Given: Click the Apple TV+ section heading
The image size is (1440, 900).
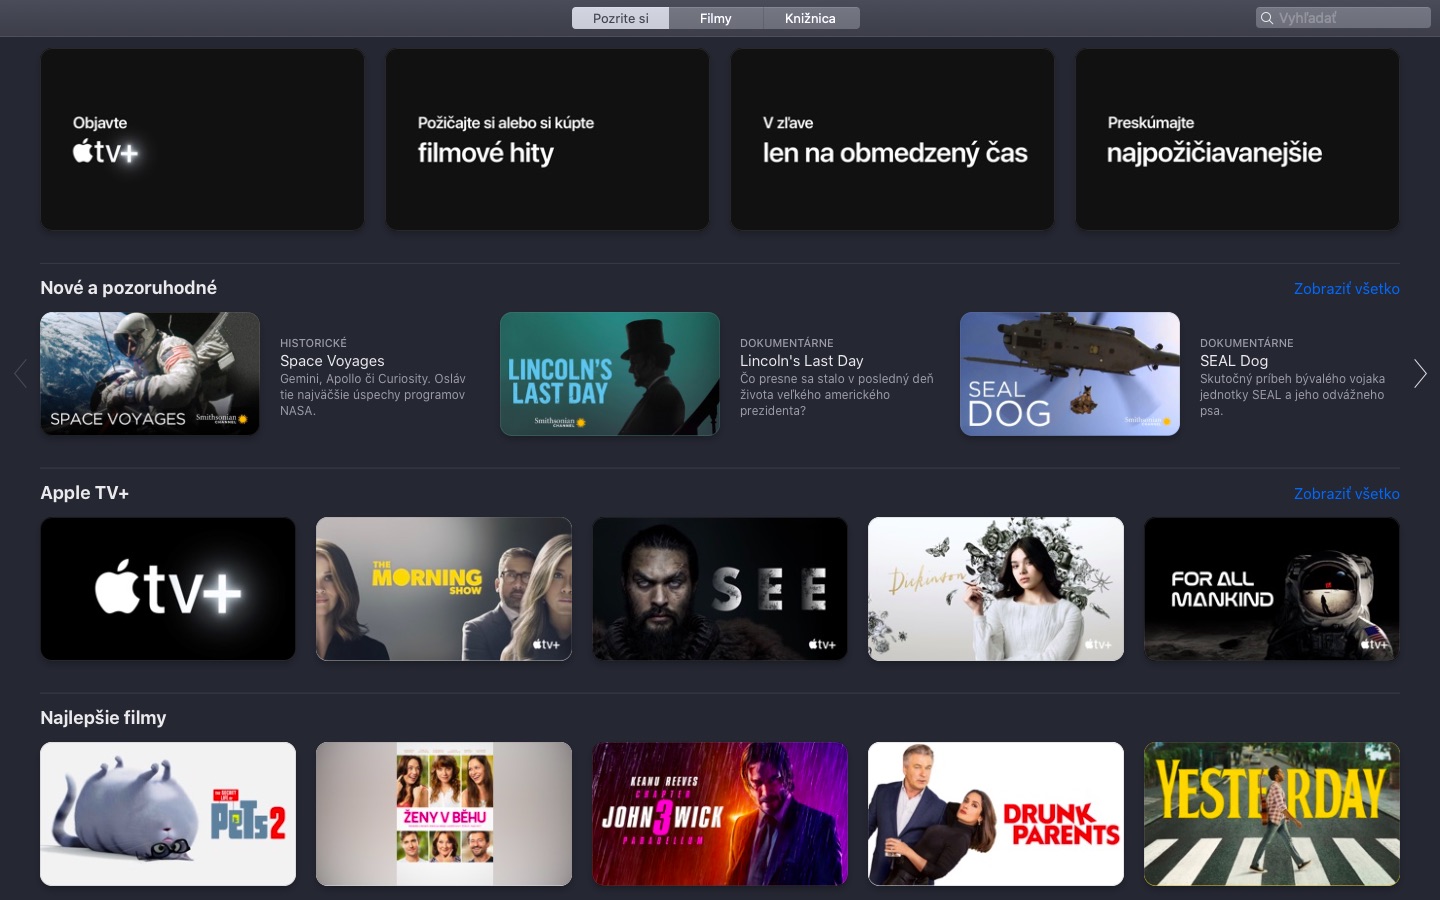Looking at the screenshot, I should pyautogui.click(x=84, y=493).
